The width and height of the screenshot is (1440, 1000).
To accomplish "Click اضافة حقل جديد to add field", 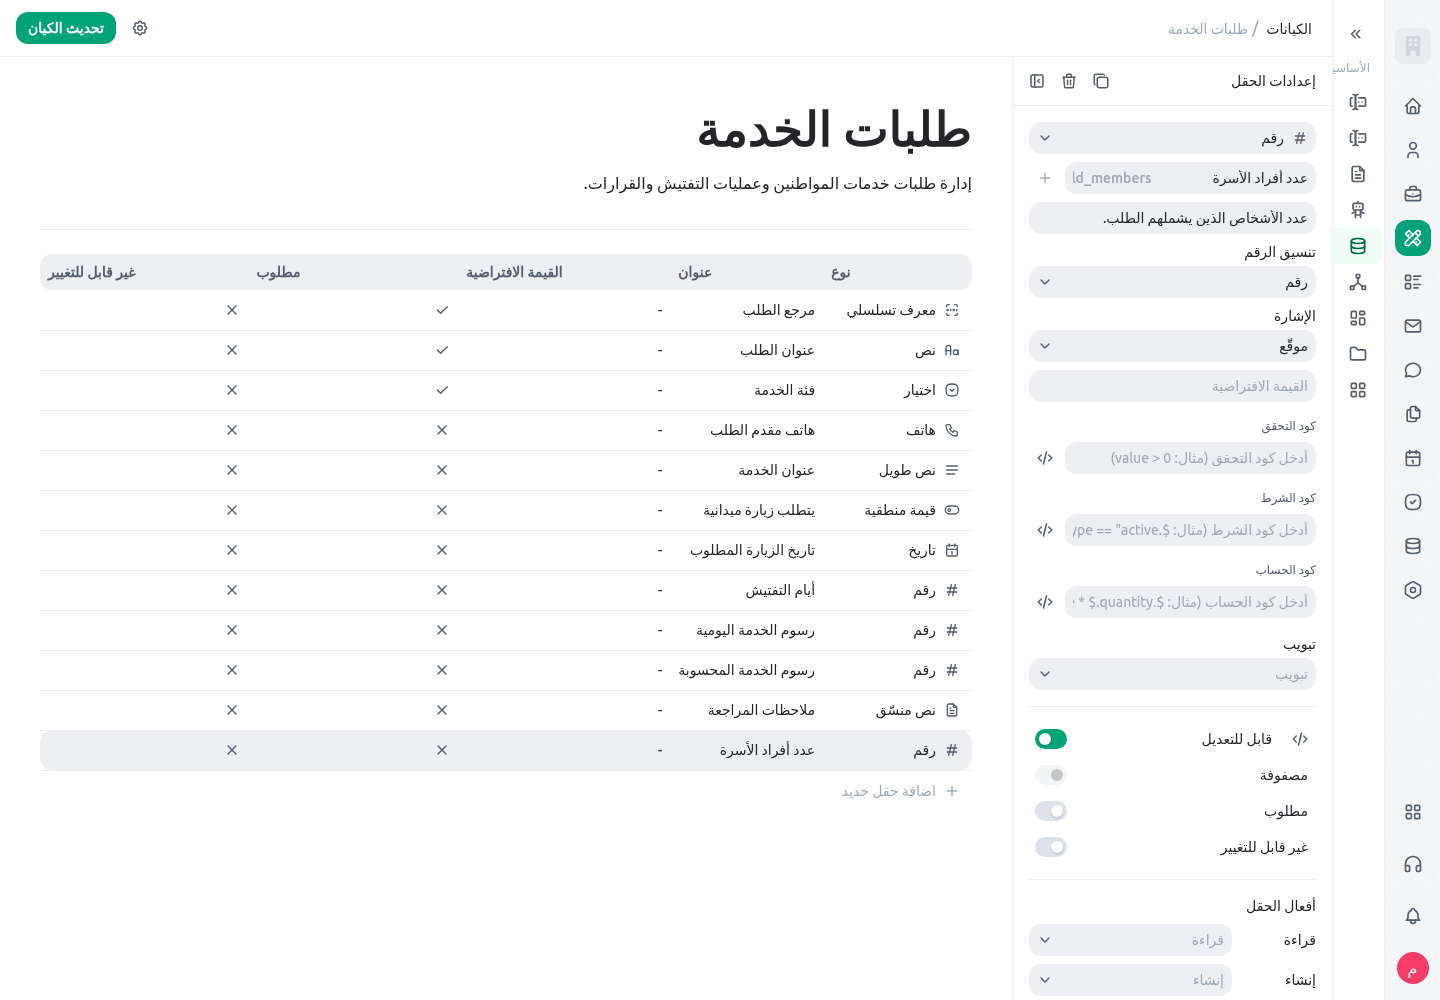I will (900, 791).
